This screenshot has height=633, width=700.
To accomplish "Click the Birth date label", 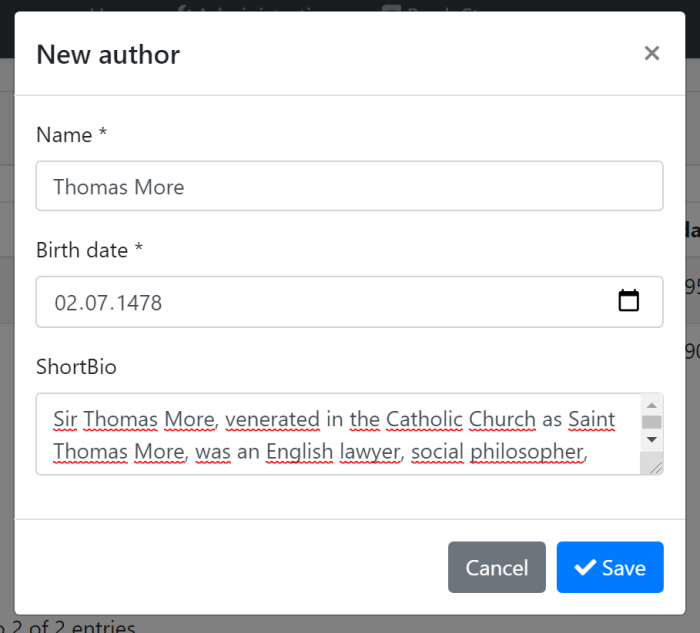I will tap(89, 250).
